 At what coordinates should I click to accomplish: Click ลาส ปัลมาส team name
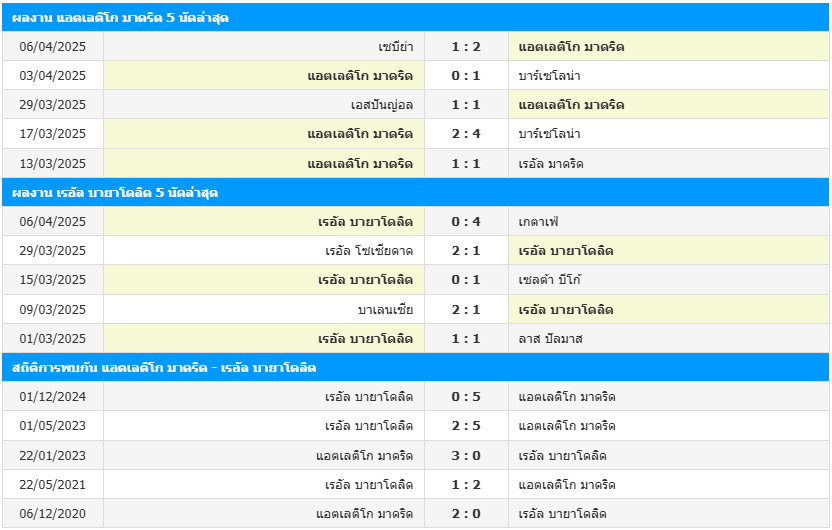(551, 339)
